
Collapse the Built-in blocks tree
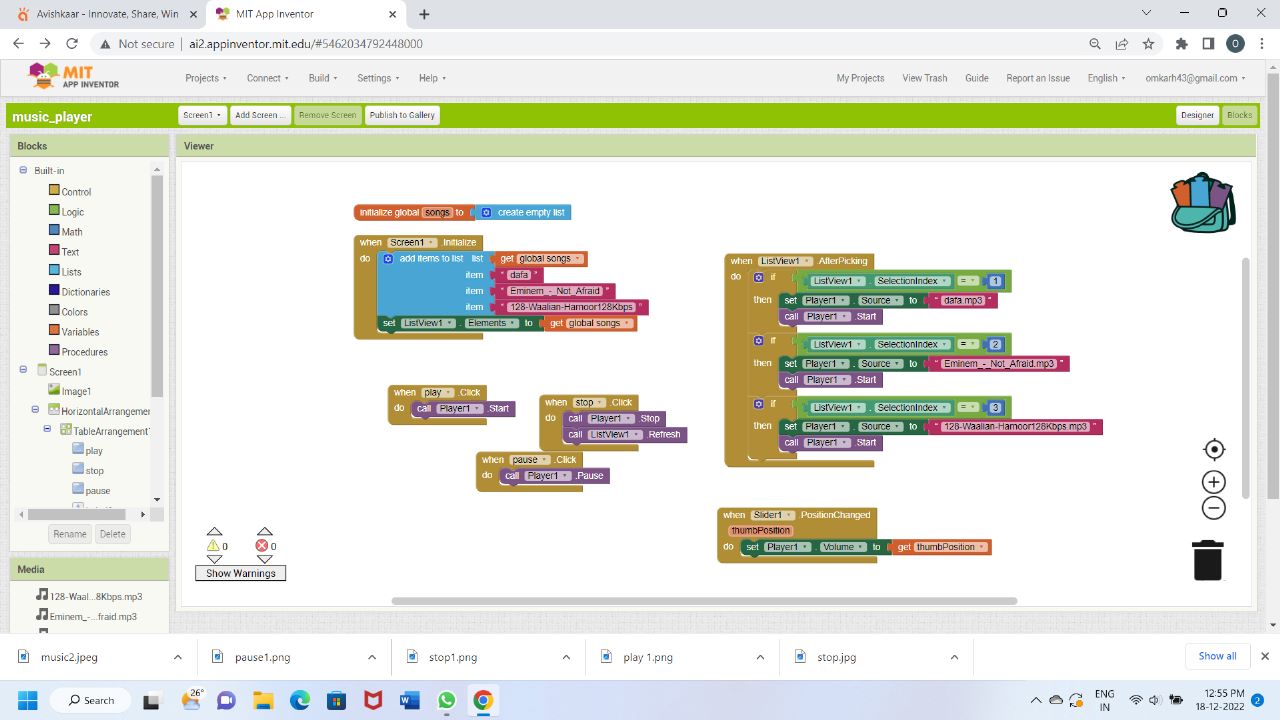coord(23,171)
